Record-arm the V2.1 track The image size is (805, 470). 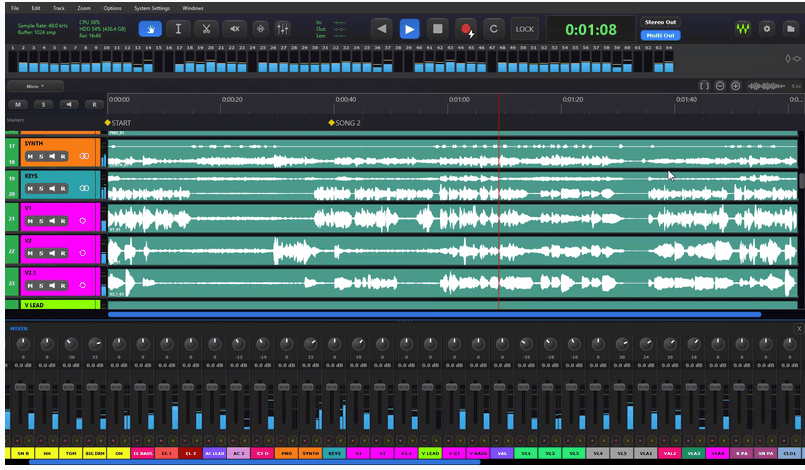pos(63,286)
